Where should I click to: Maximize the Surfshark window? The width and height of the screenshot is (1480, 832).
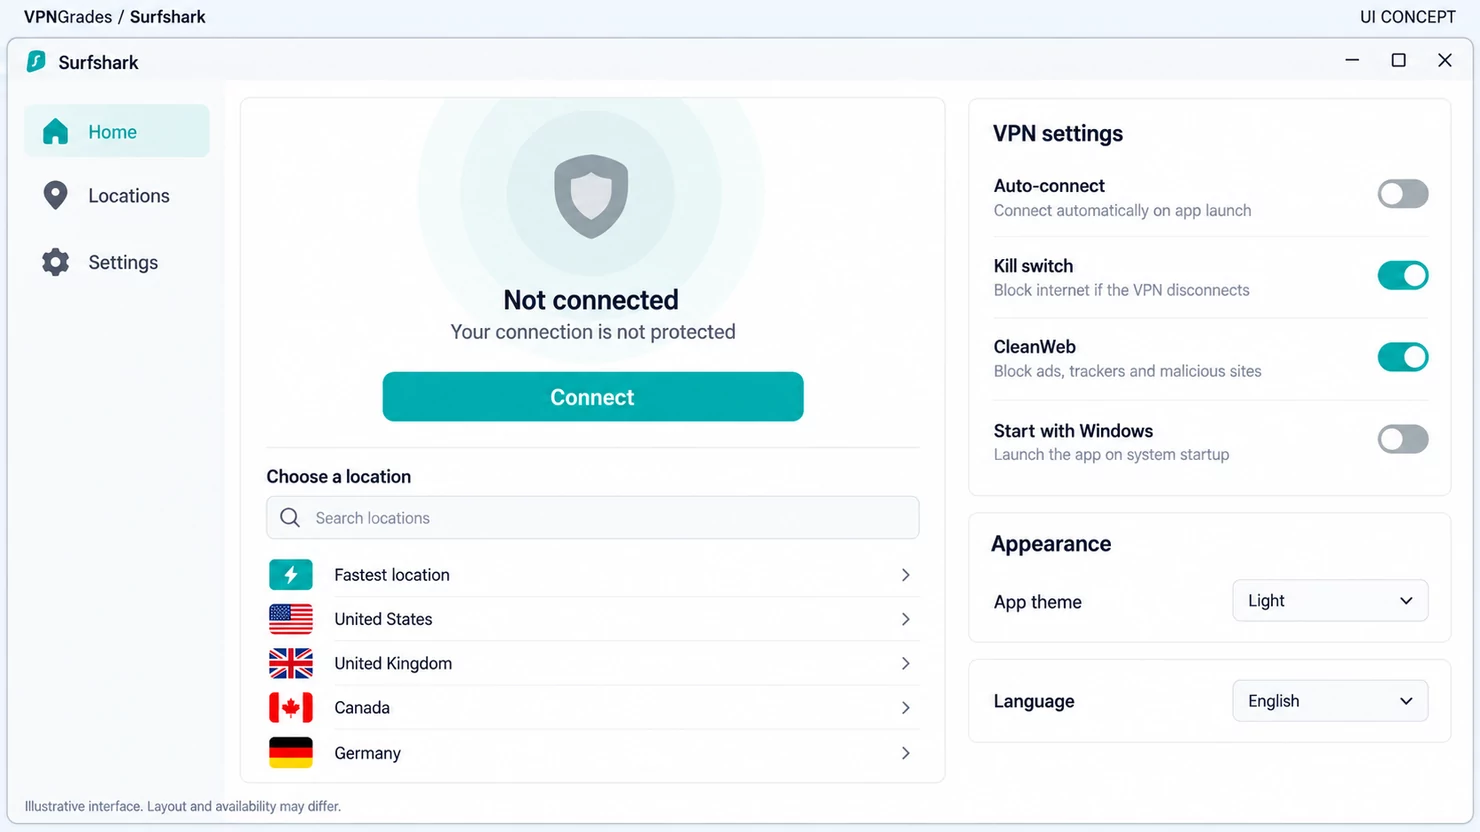click(1399, 60)
